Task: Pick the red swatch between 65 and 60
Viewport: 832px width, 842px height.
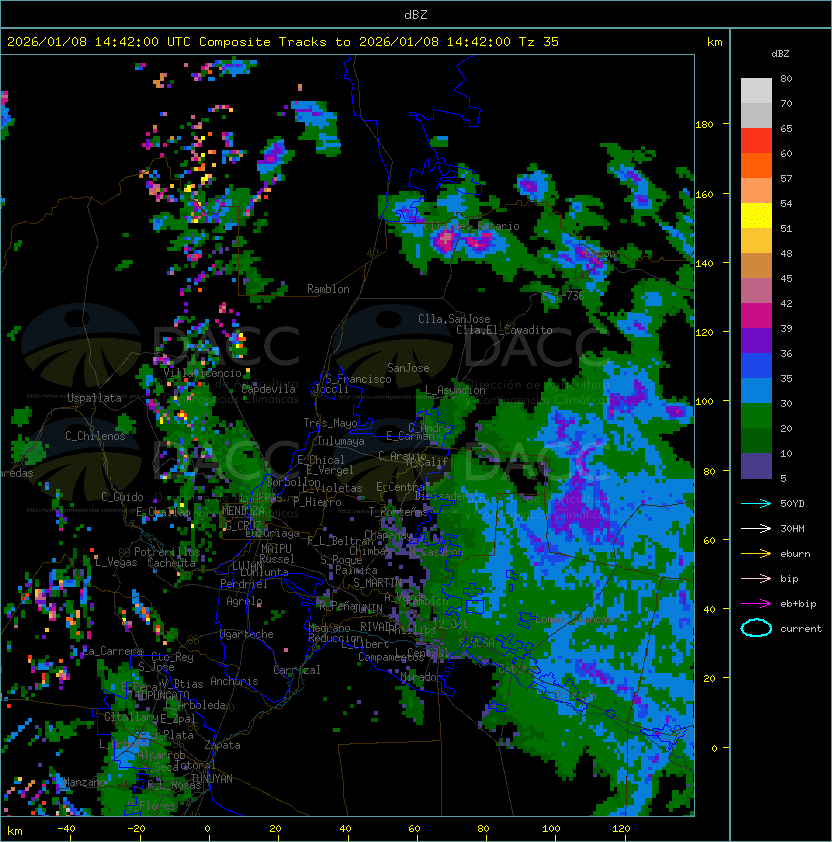Action: [x=756, y=141]
